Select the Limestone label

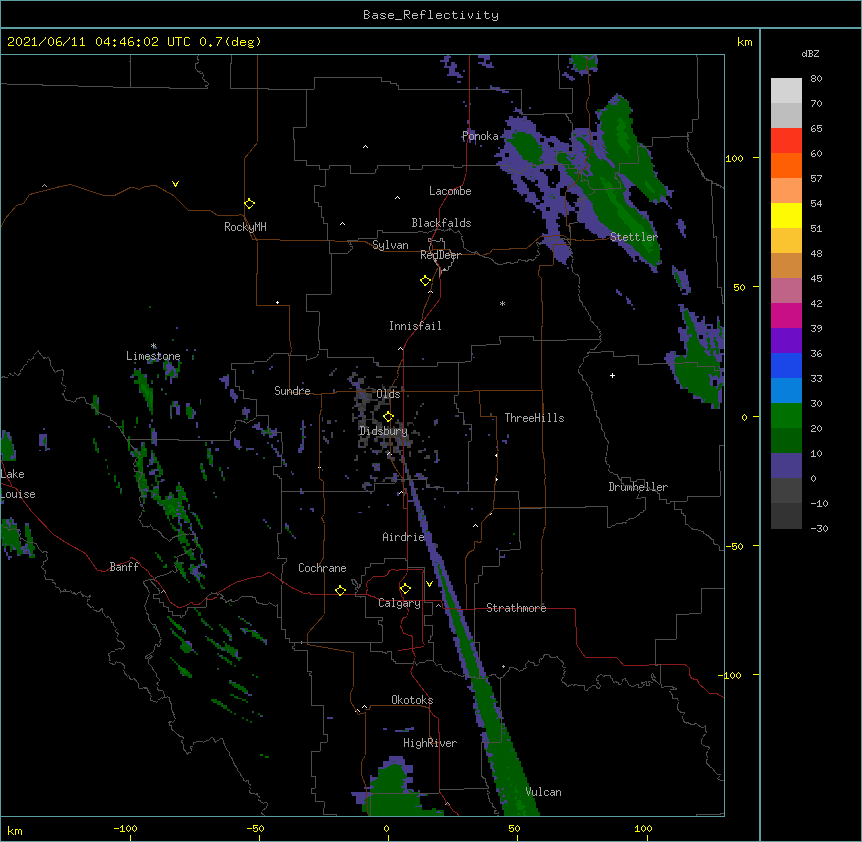point(153,356)
